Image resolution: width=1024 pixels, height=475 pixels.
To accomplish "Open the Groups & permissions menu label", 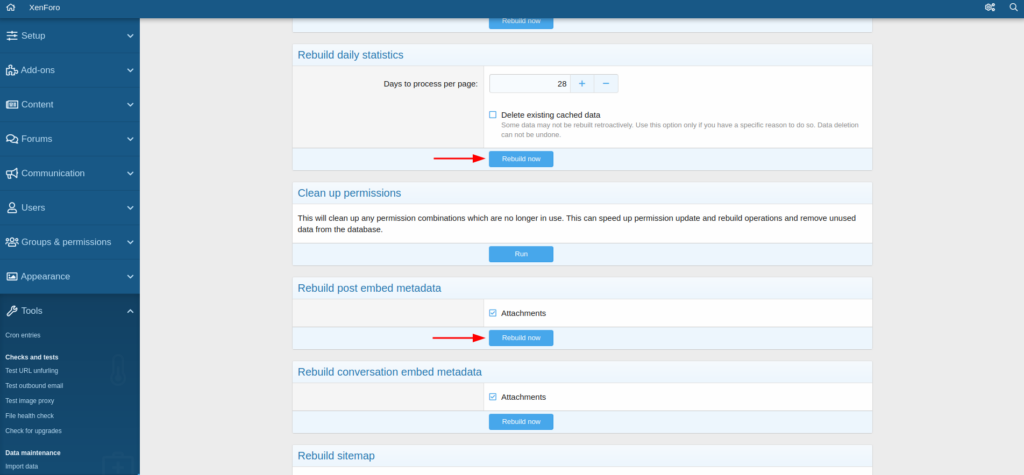I will point(66,242).
